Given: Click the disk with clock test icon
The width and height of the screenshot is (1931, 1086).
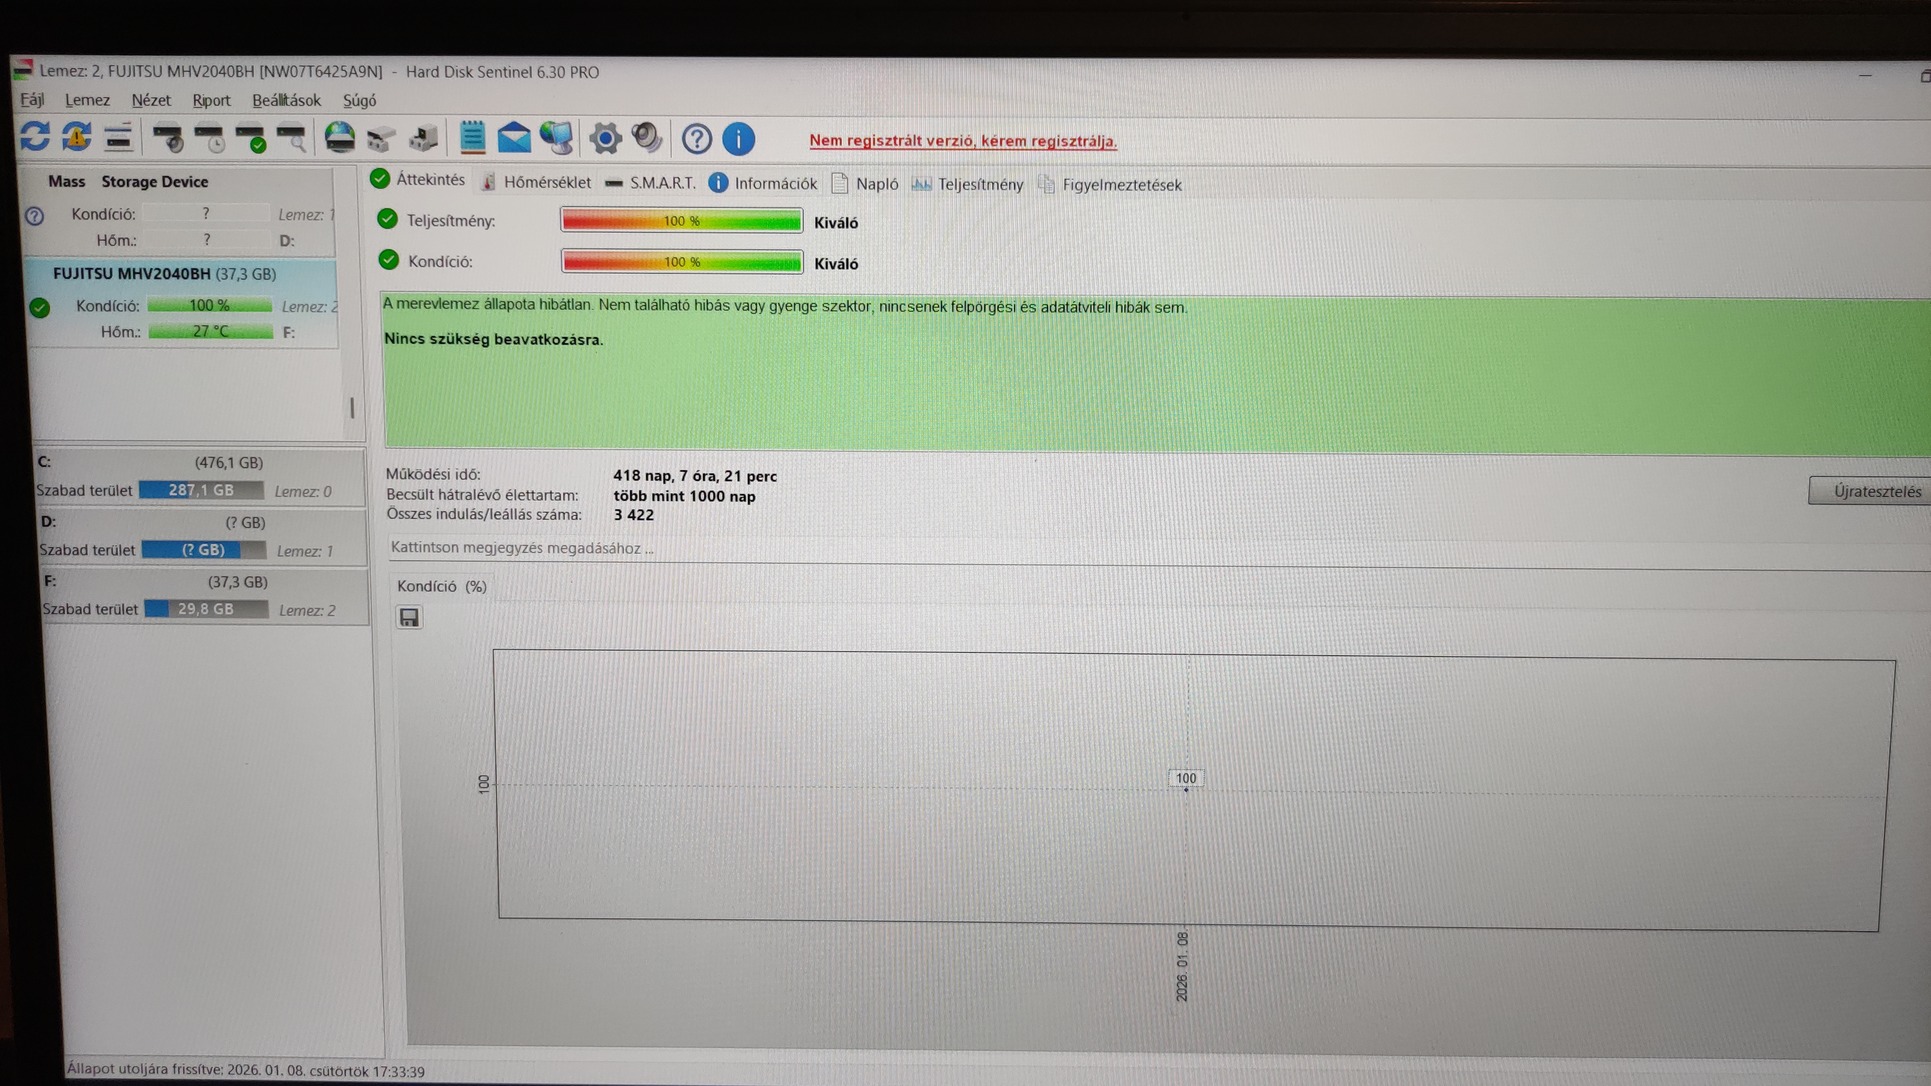Looking at the screenshot, I should click(210, 137).
